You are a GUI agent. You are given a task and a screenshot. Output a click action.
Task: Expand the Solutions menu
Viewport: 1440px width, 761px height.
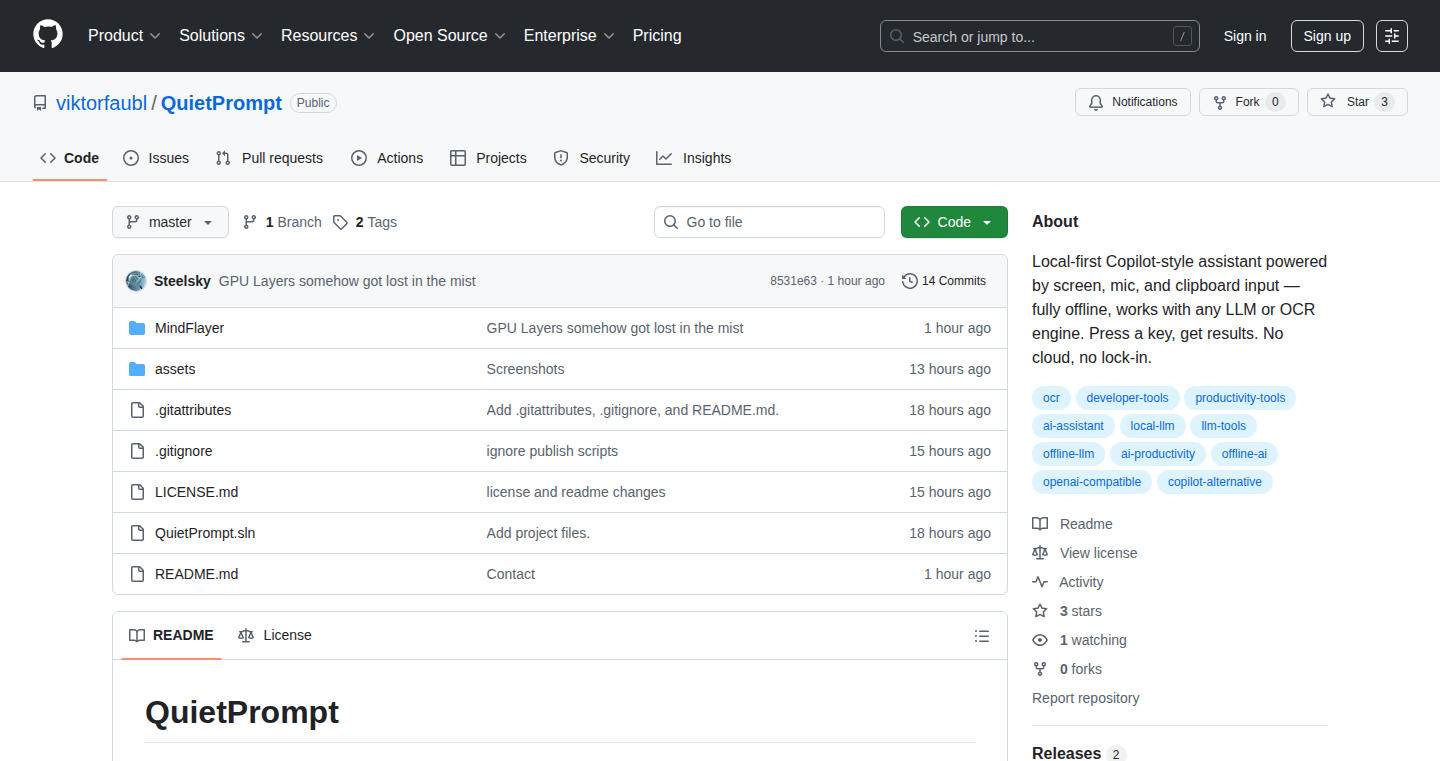(221, 36)
